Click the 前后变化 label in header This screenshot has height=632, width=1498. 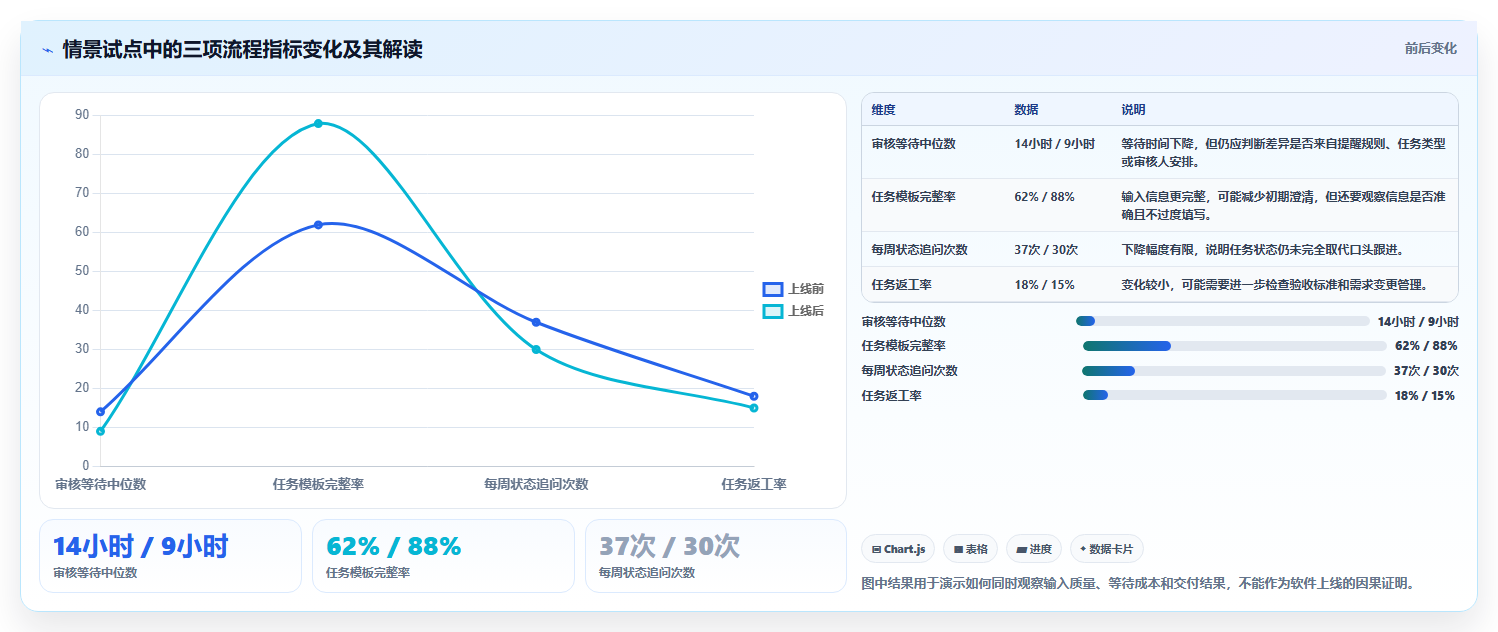[1430, 48]
